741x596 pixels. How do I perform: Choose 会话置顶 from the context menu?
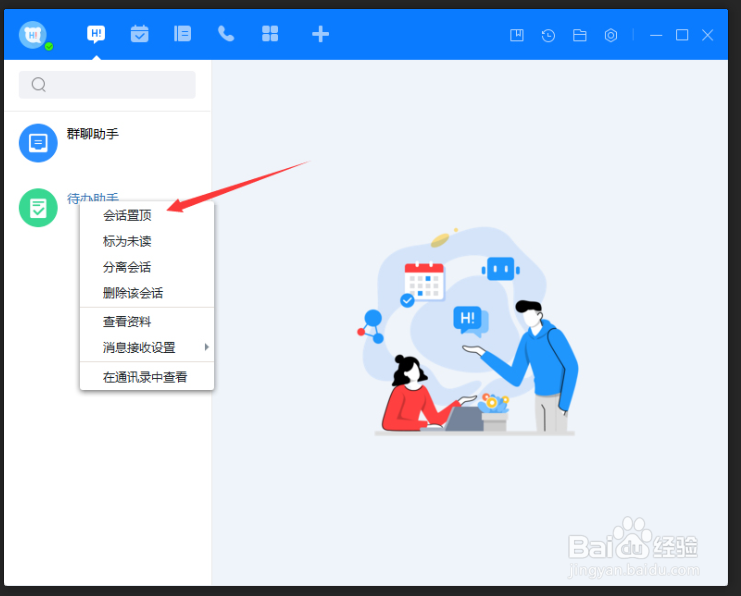147,216
